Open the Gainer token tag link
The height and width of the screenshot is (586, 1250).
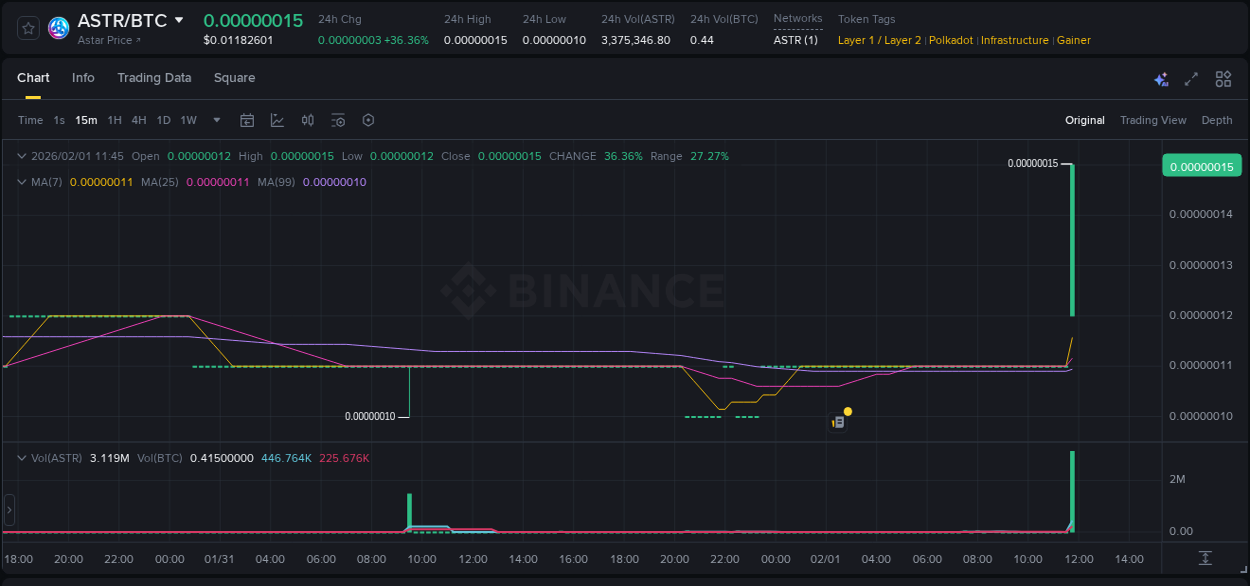coord(1073,40)
